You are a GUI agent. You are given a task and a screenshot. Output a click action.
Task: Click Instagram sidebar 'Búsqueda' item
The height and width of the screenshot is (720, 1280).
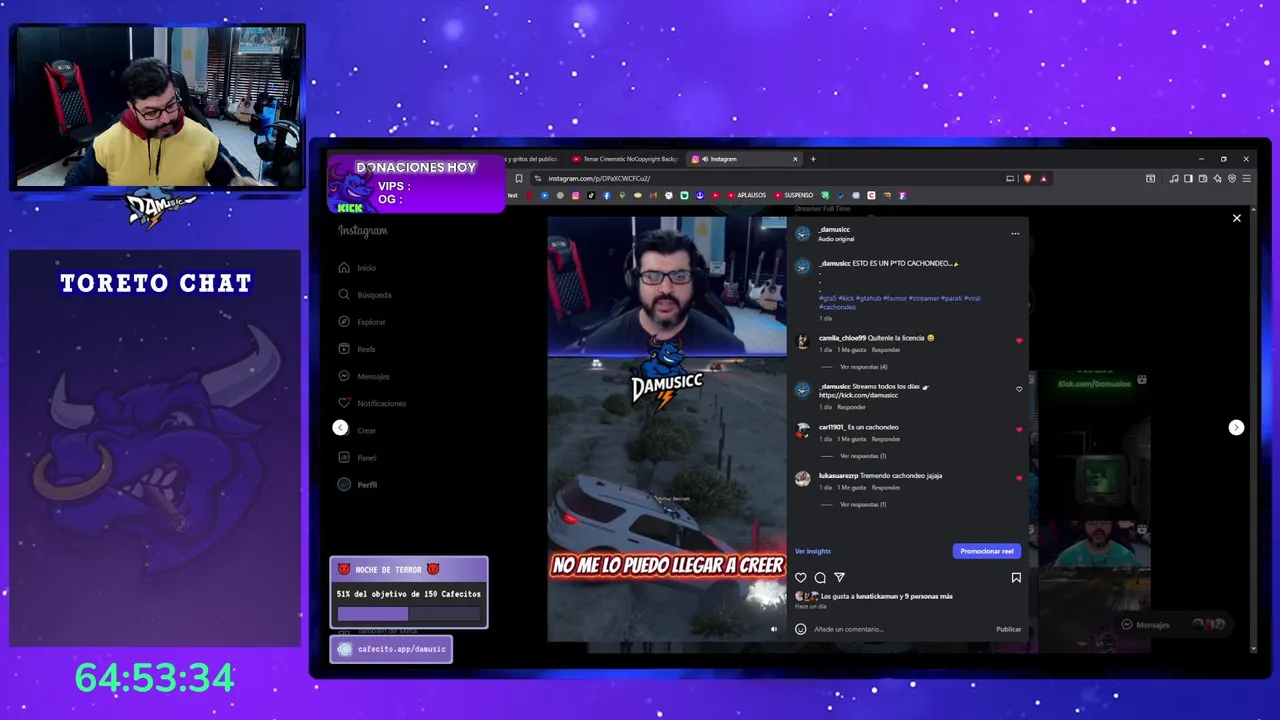click(365, 295)
